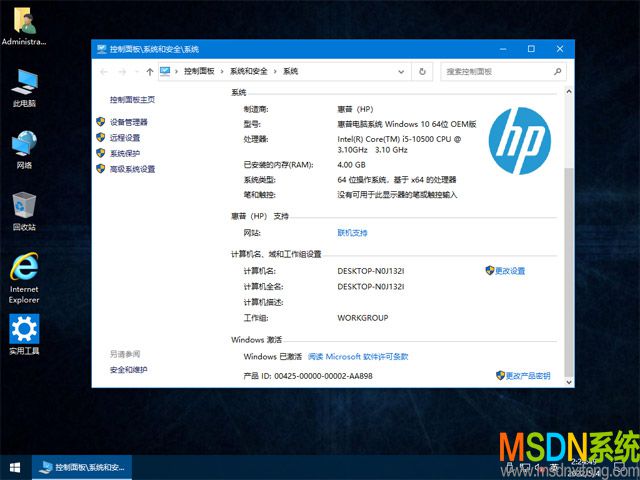Open 控制面板主页 link
The width and height of the screenshot is (640, 480).
(132, 100)
